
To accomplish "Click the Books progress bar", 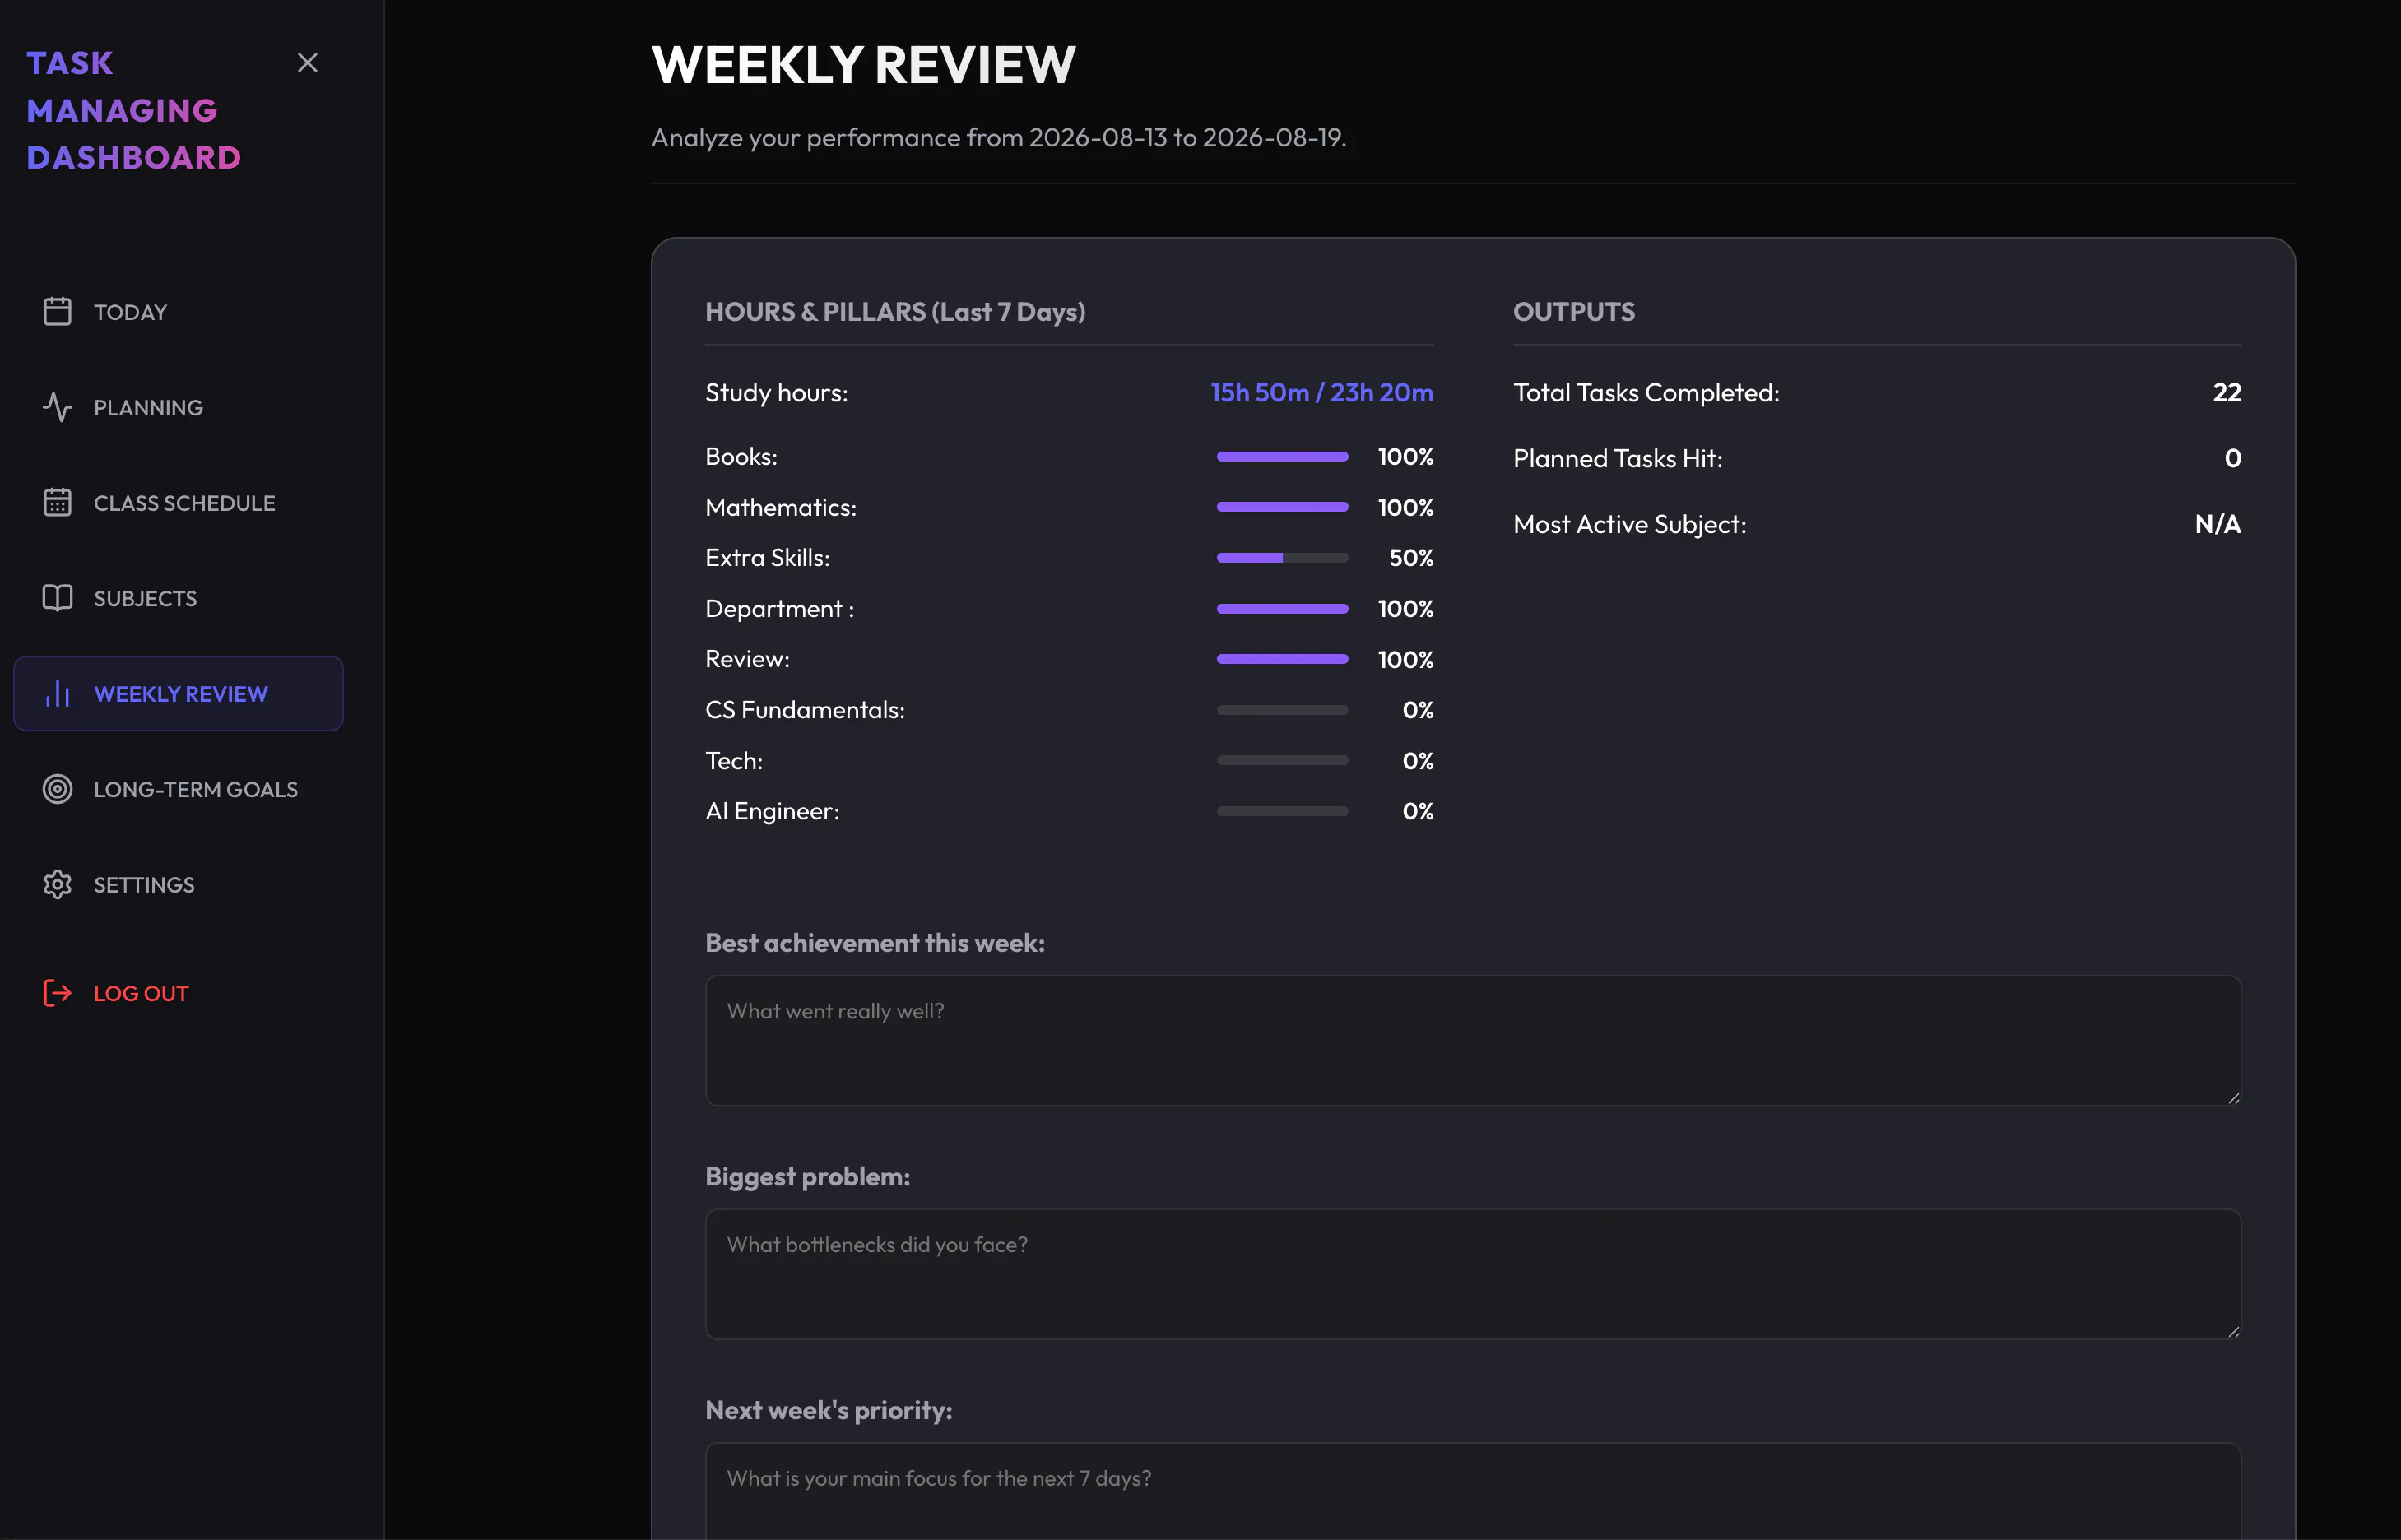I will [1282, 456].
